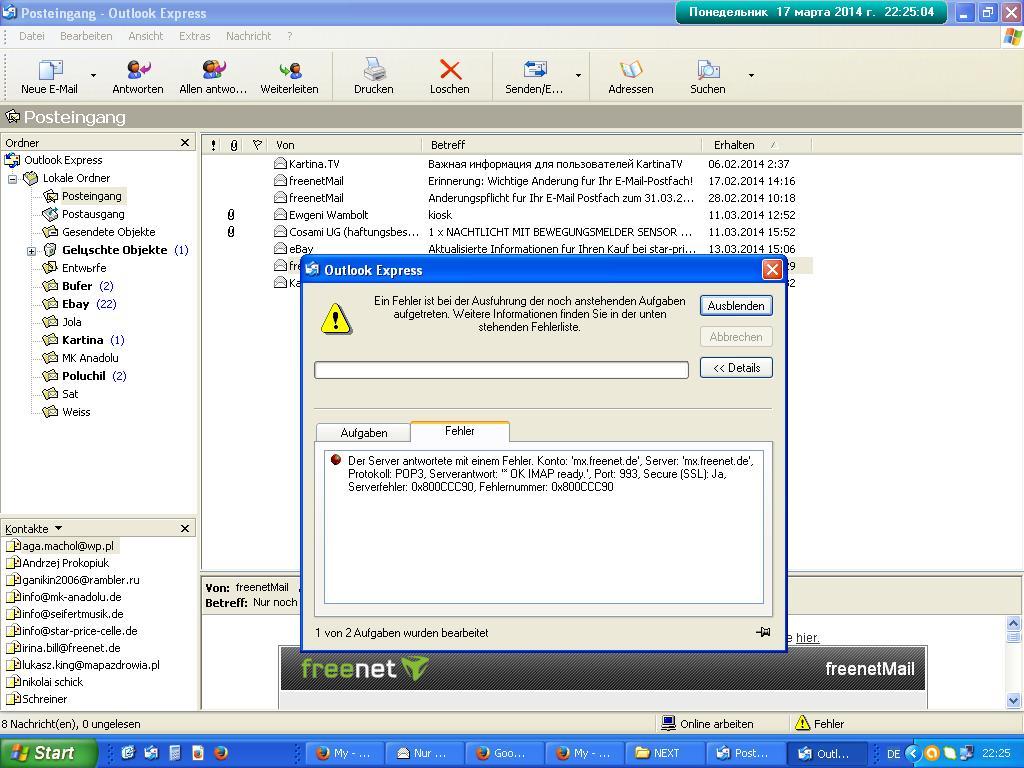Viewport: 1024px width, 768px height.
Task: Select contact irina.bill@freenet.de
Action: pyautogui.click(x=63, y=648)
